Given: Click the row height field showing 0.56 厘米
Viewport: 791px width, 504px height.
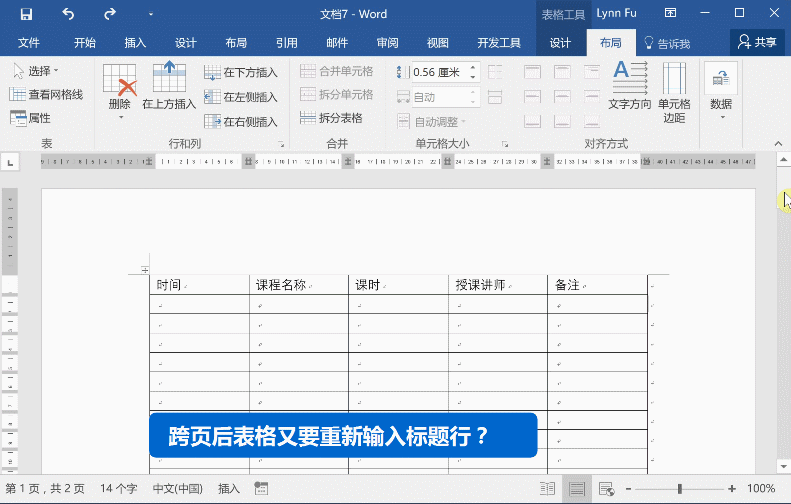Looking at the screenshot, I should coord(439,72).
